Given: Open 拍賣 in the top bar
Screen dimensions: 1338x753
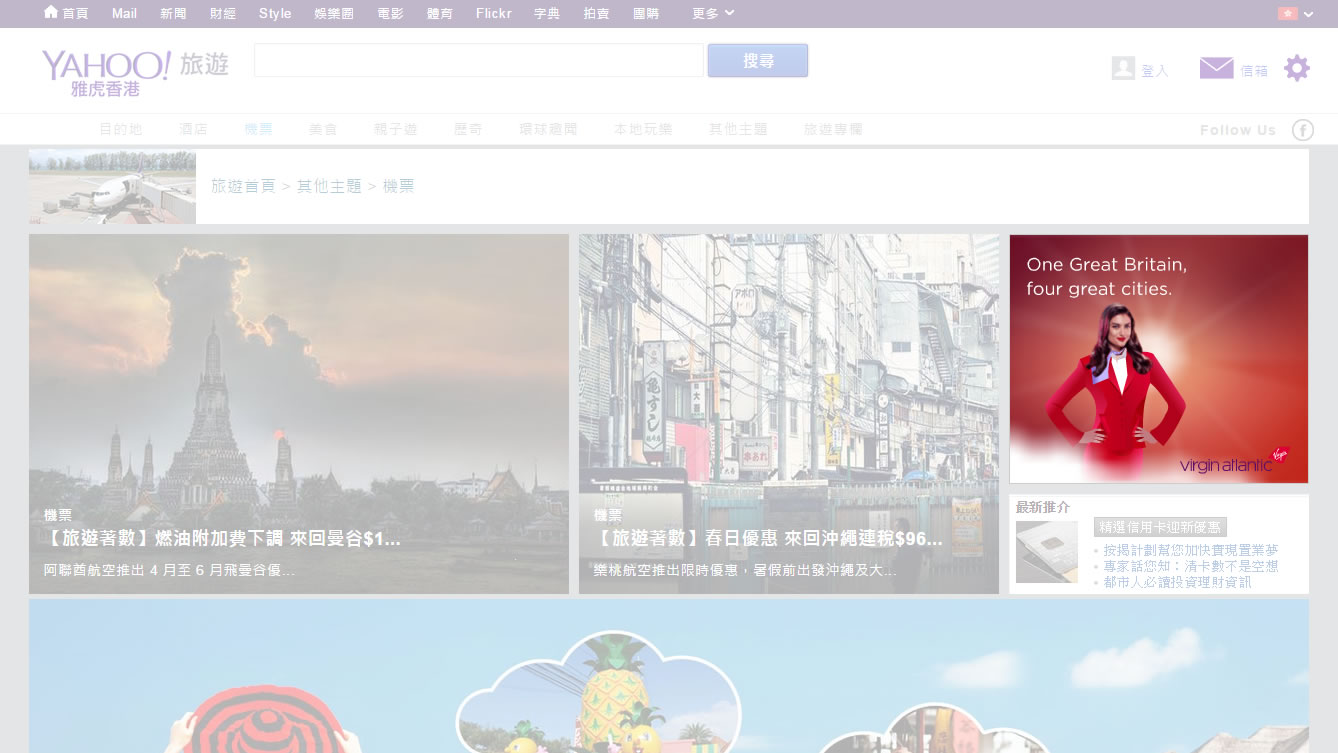Looking at the screenshot, I should click(597, 13).
